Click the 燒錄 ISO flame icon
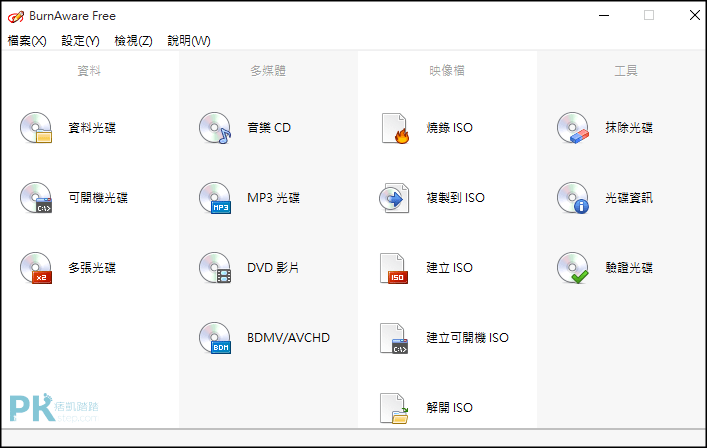 (395, 128)
